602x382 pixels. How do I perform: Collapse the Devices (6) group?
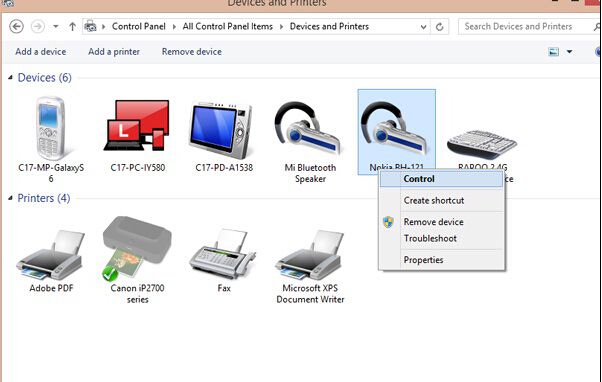pos(10,78)
